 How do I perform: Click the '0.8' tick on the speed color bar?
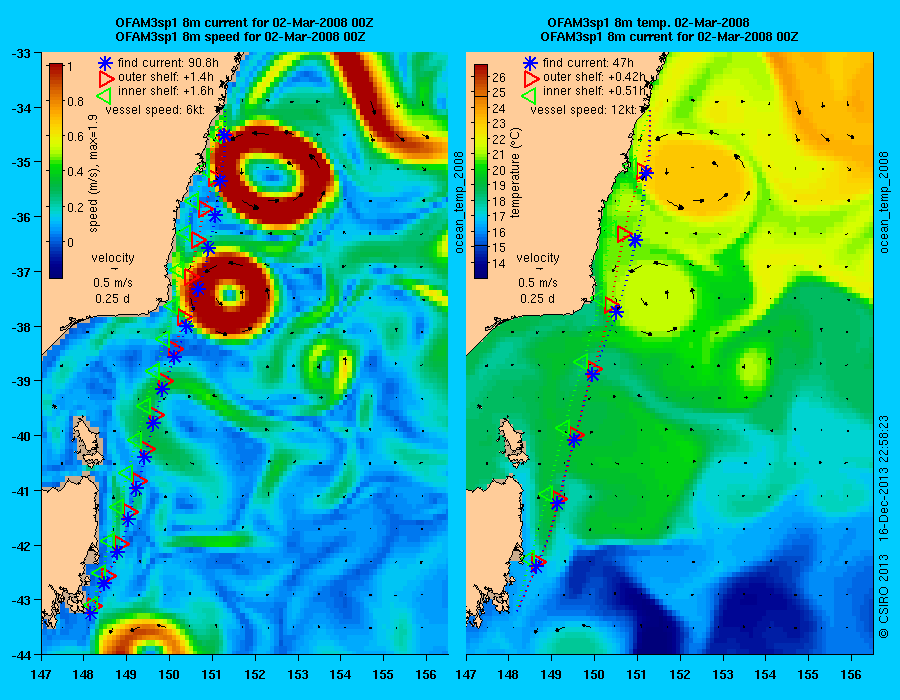75,102
